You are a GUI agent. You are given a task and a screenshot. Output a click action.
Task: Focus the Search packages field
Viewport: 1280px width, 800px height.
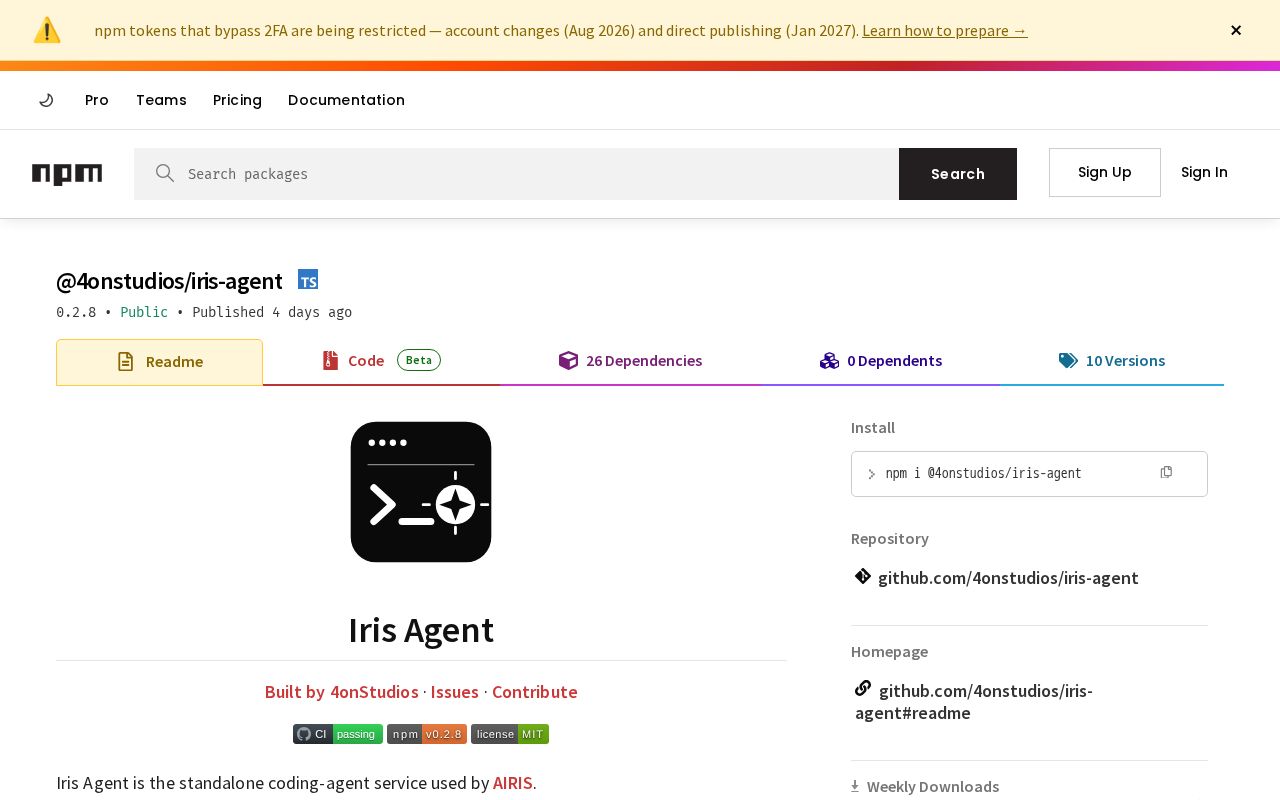tap(516, 174)
